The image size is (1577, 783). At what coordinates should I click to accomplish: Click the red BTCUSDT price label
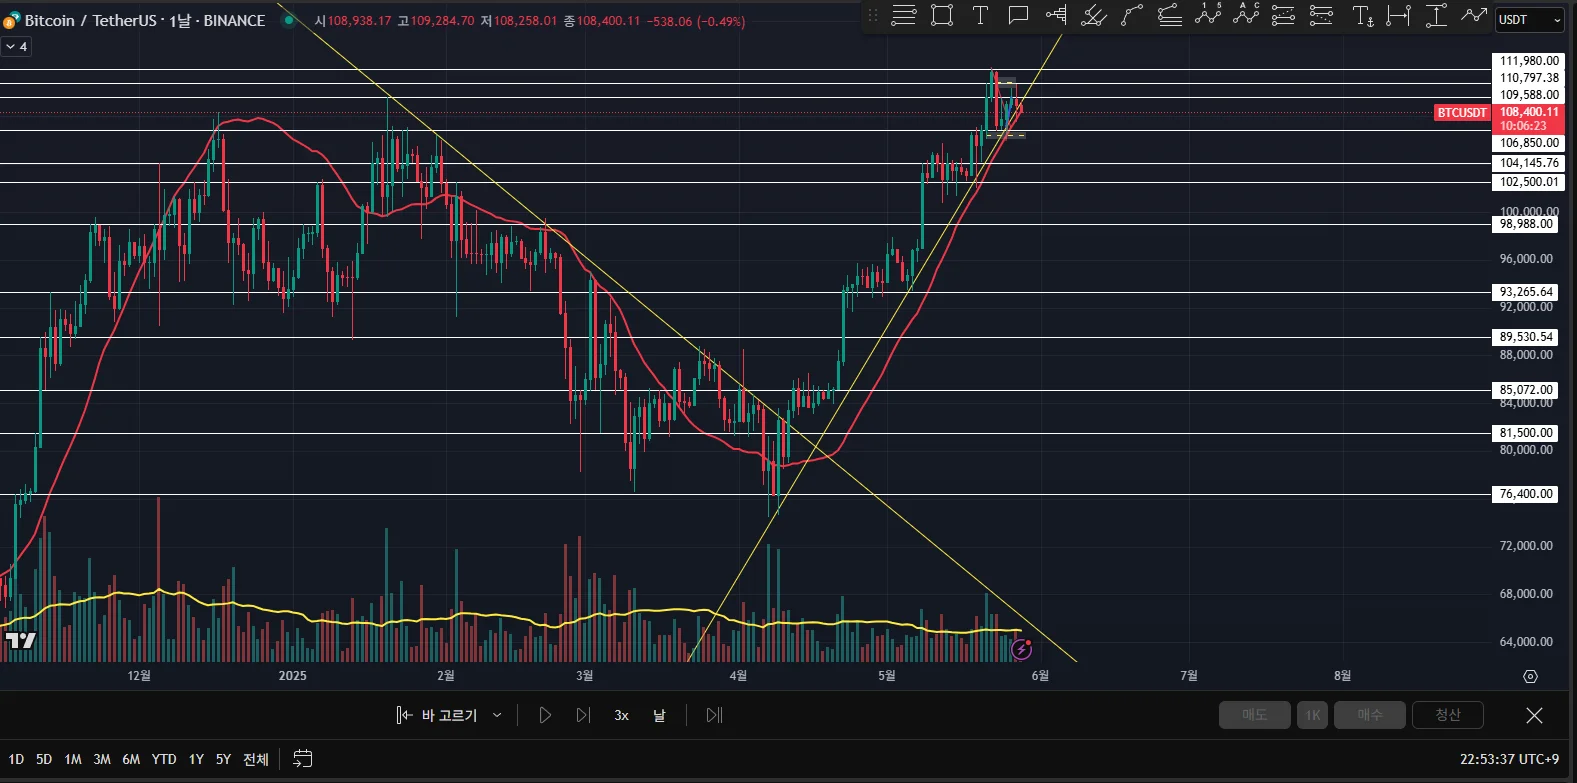[1462, 112]
